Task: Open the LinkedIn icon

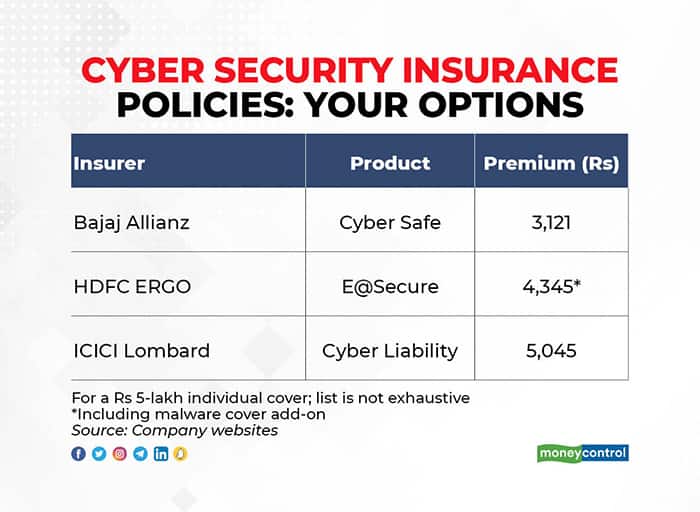Action: 161,454
